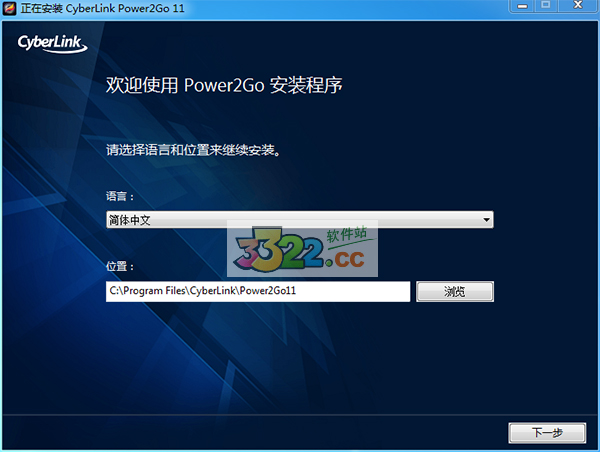
Task: Click the 欢迎使用 Power2Go 安装程序 heading
Action: point(224,85)
